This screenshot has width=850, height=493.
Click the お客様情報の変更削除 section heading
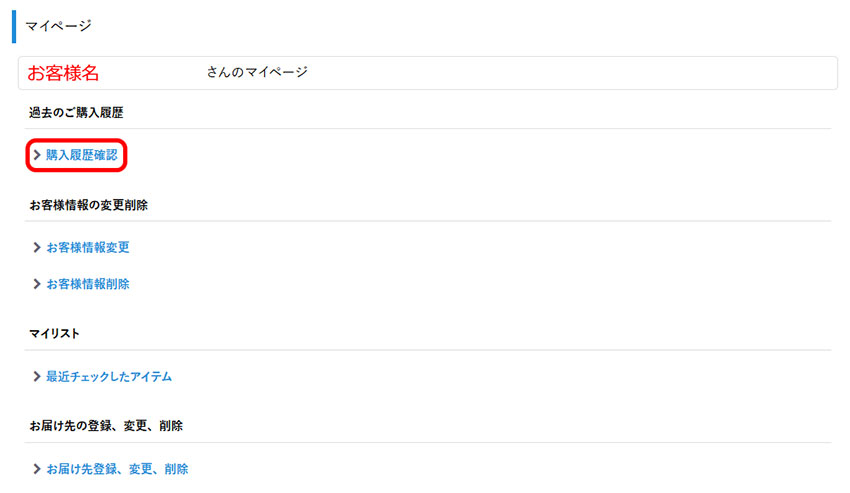click(89, 205)
